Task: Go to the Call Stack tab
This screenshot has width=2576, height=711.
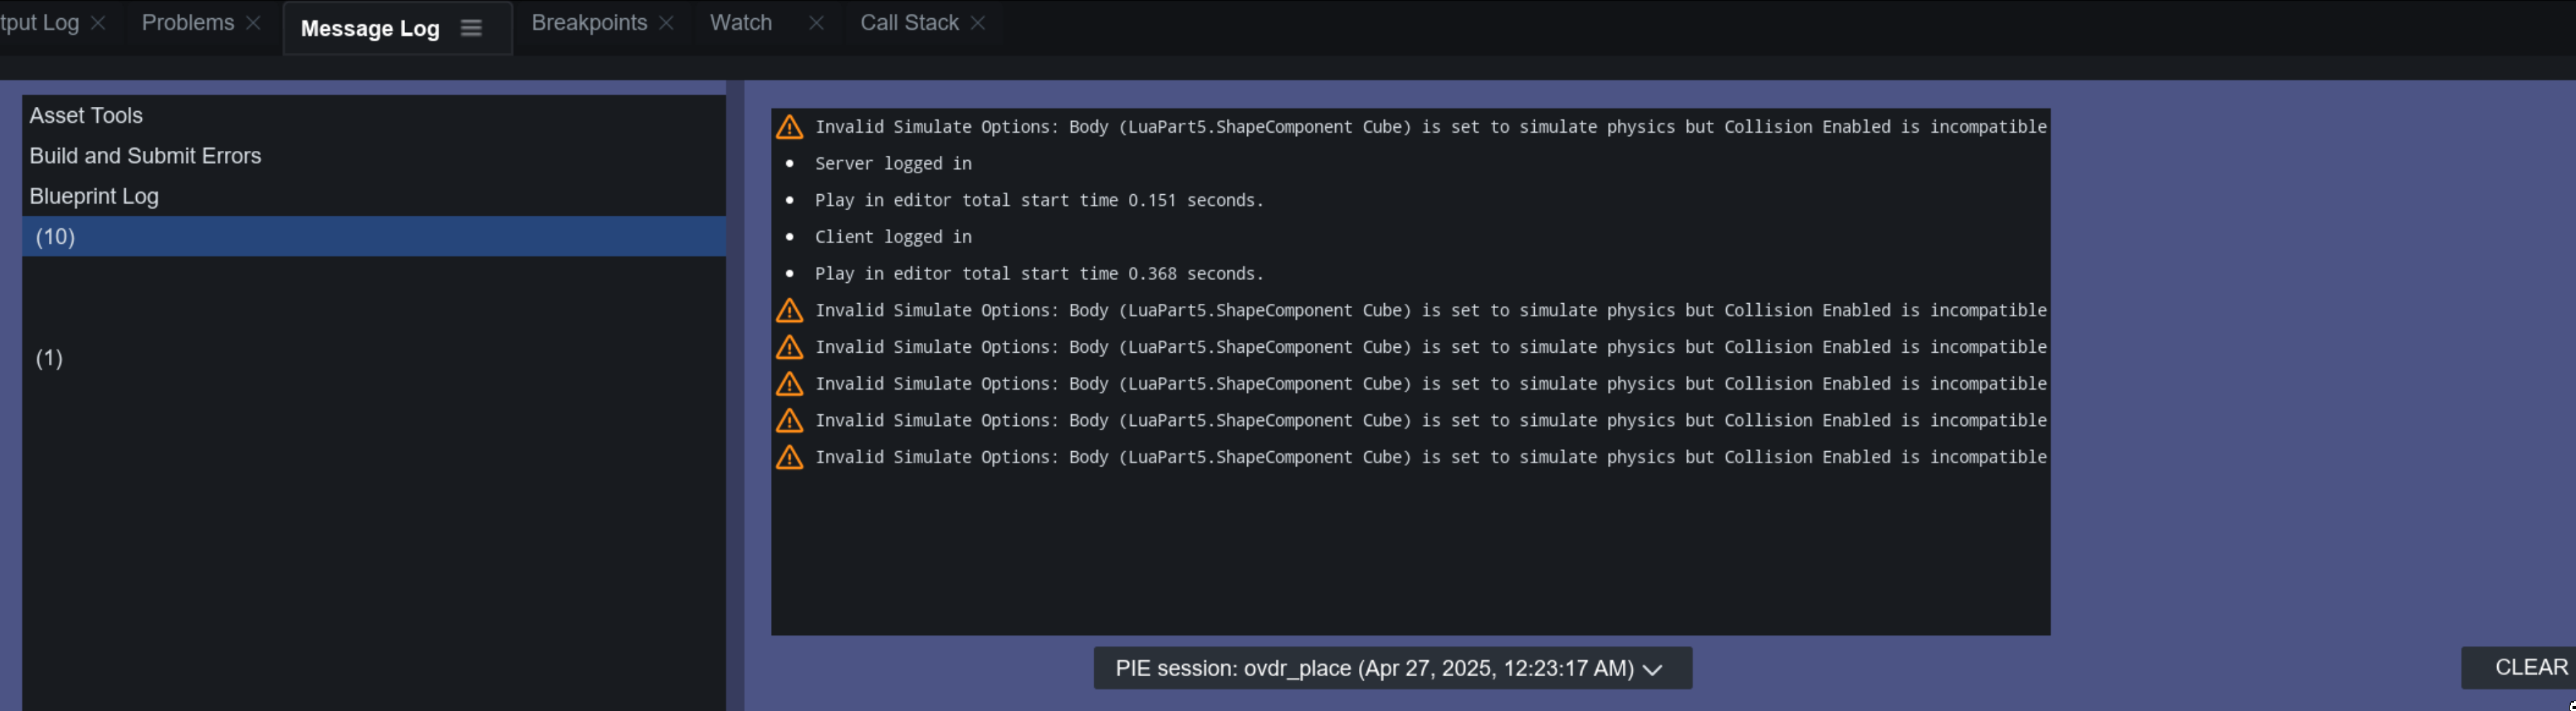Action: tap(909, 23)
